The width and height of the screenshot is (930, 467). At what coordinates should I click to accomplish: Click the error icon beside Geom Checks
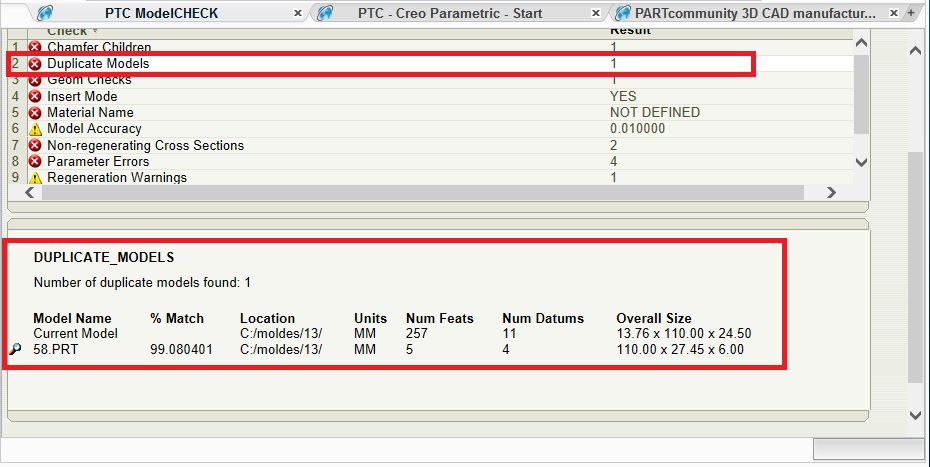tap(35, 80)
